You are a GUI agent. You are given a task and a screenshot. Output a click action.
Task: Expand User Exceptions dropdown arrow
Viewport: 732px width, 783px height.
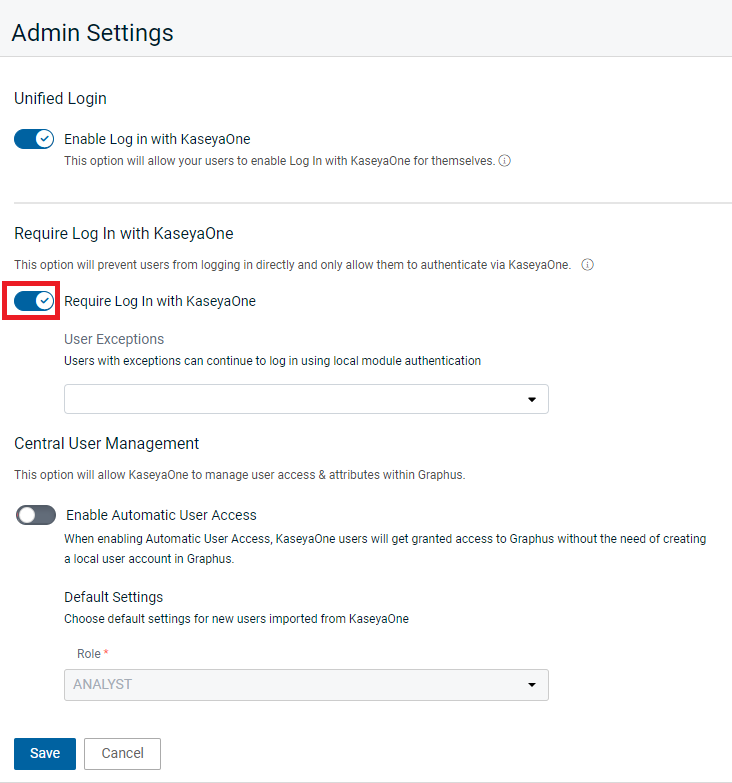pos(532,399)
